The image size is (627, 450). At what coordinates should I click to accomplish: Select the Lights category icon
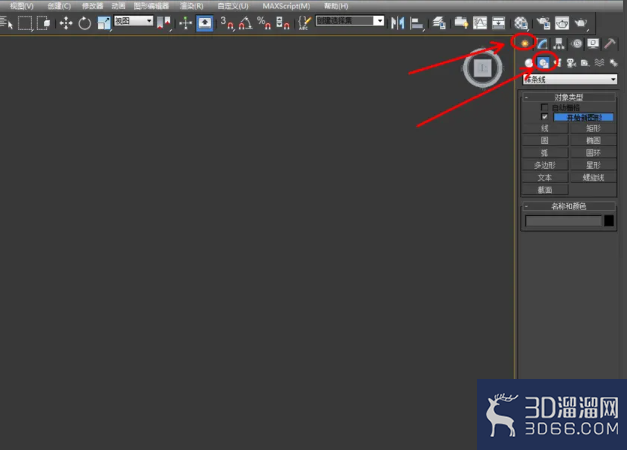(x=558, y=63)
